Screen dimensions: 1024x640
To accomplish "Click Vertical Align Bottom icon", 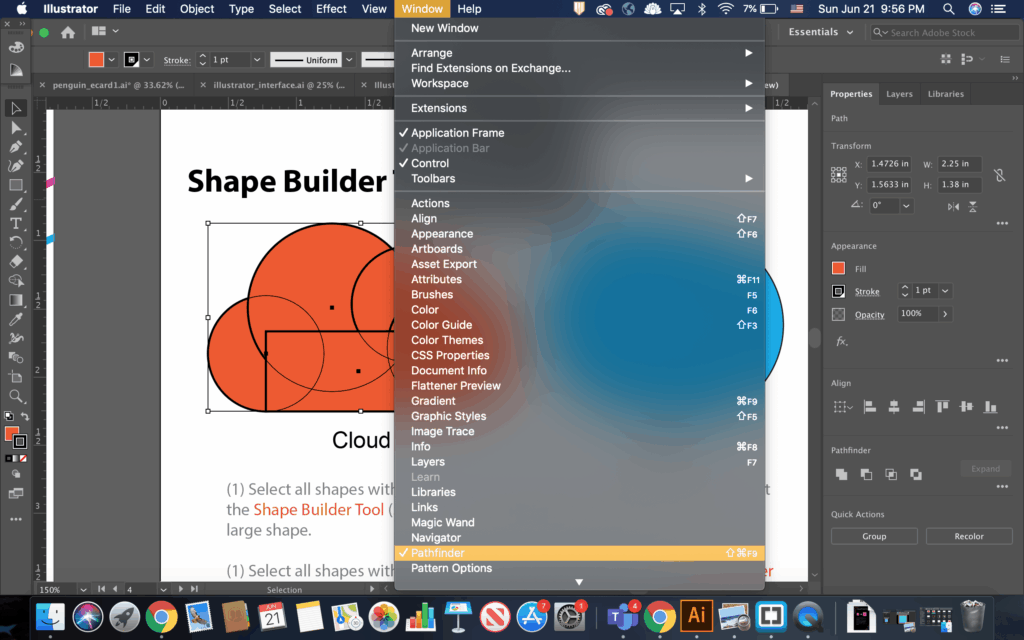I will (990, 407).
